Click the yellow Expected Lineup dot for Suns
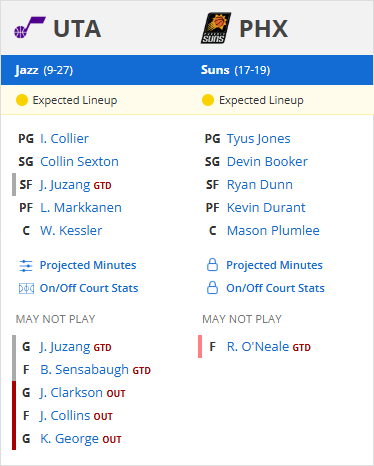 [208, 100]
